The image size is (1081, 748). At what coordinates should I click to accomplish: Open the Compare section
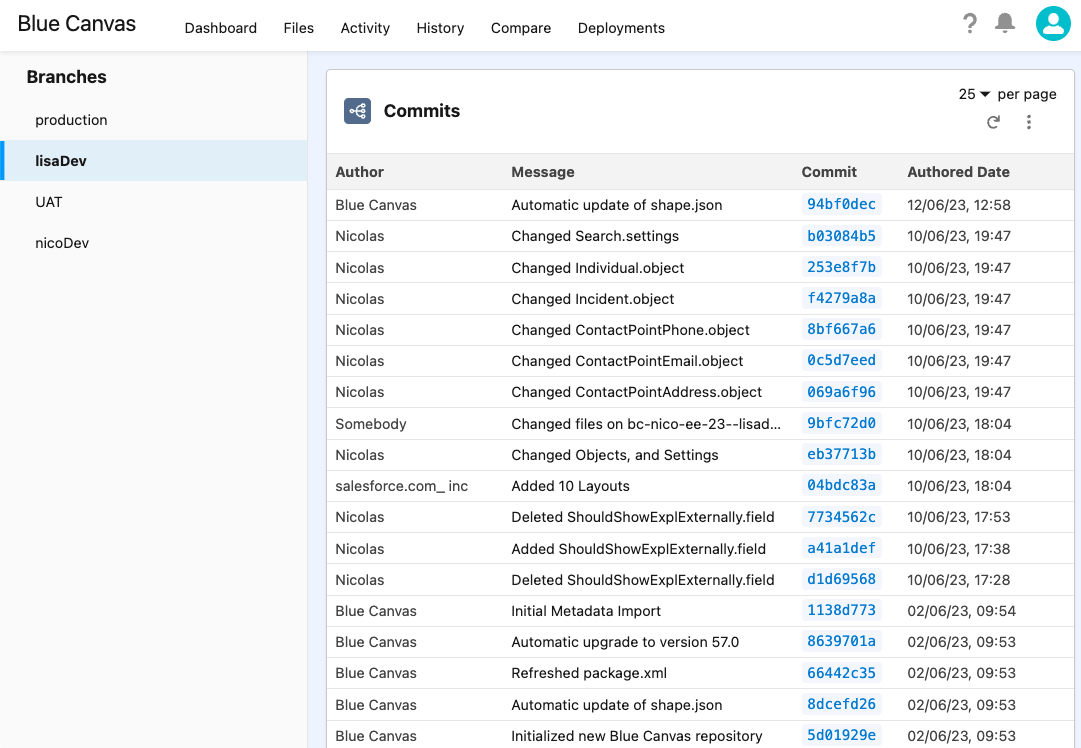(520, 28)
